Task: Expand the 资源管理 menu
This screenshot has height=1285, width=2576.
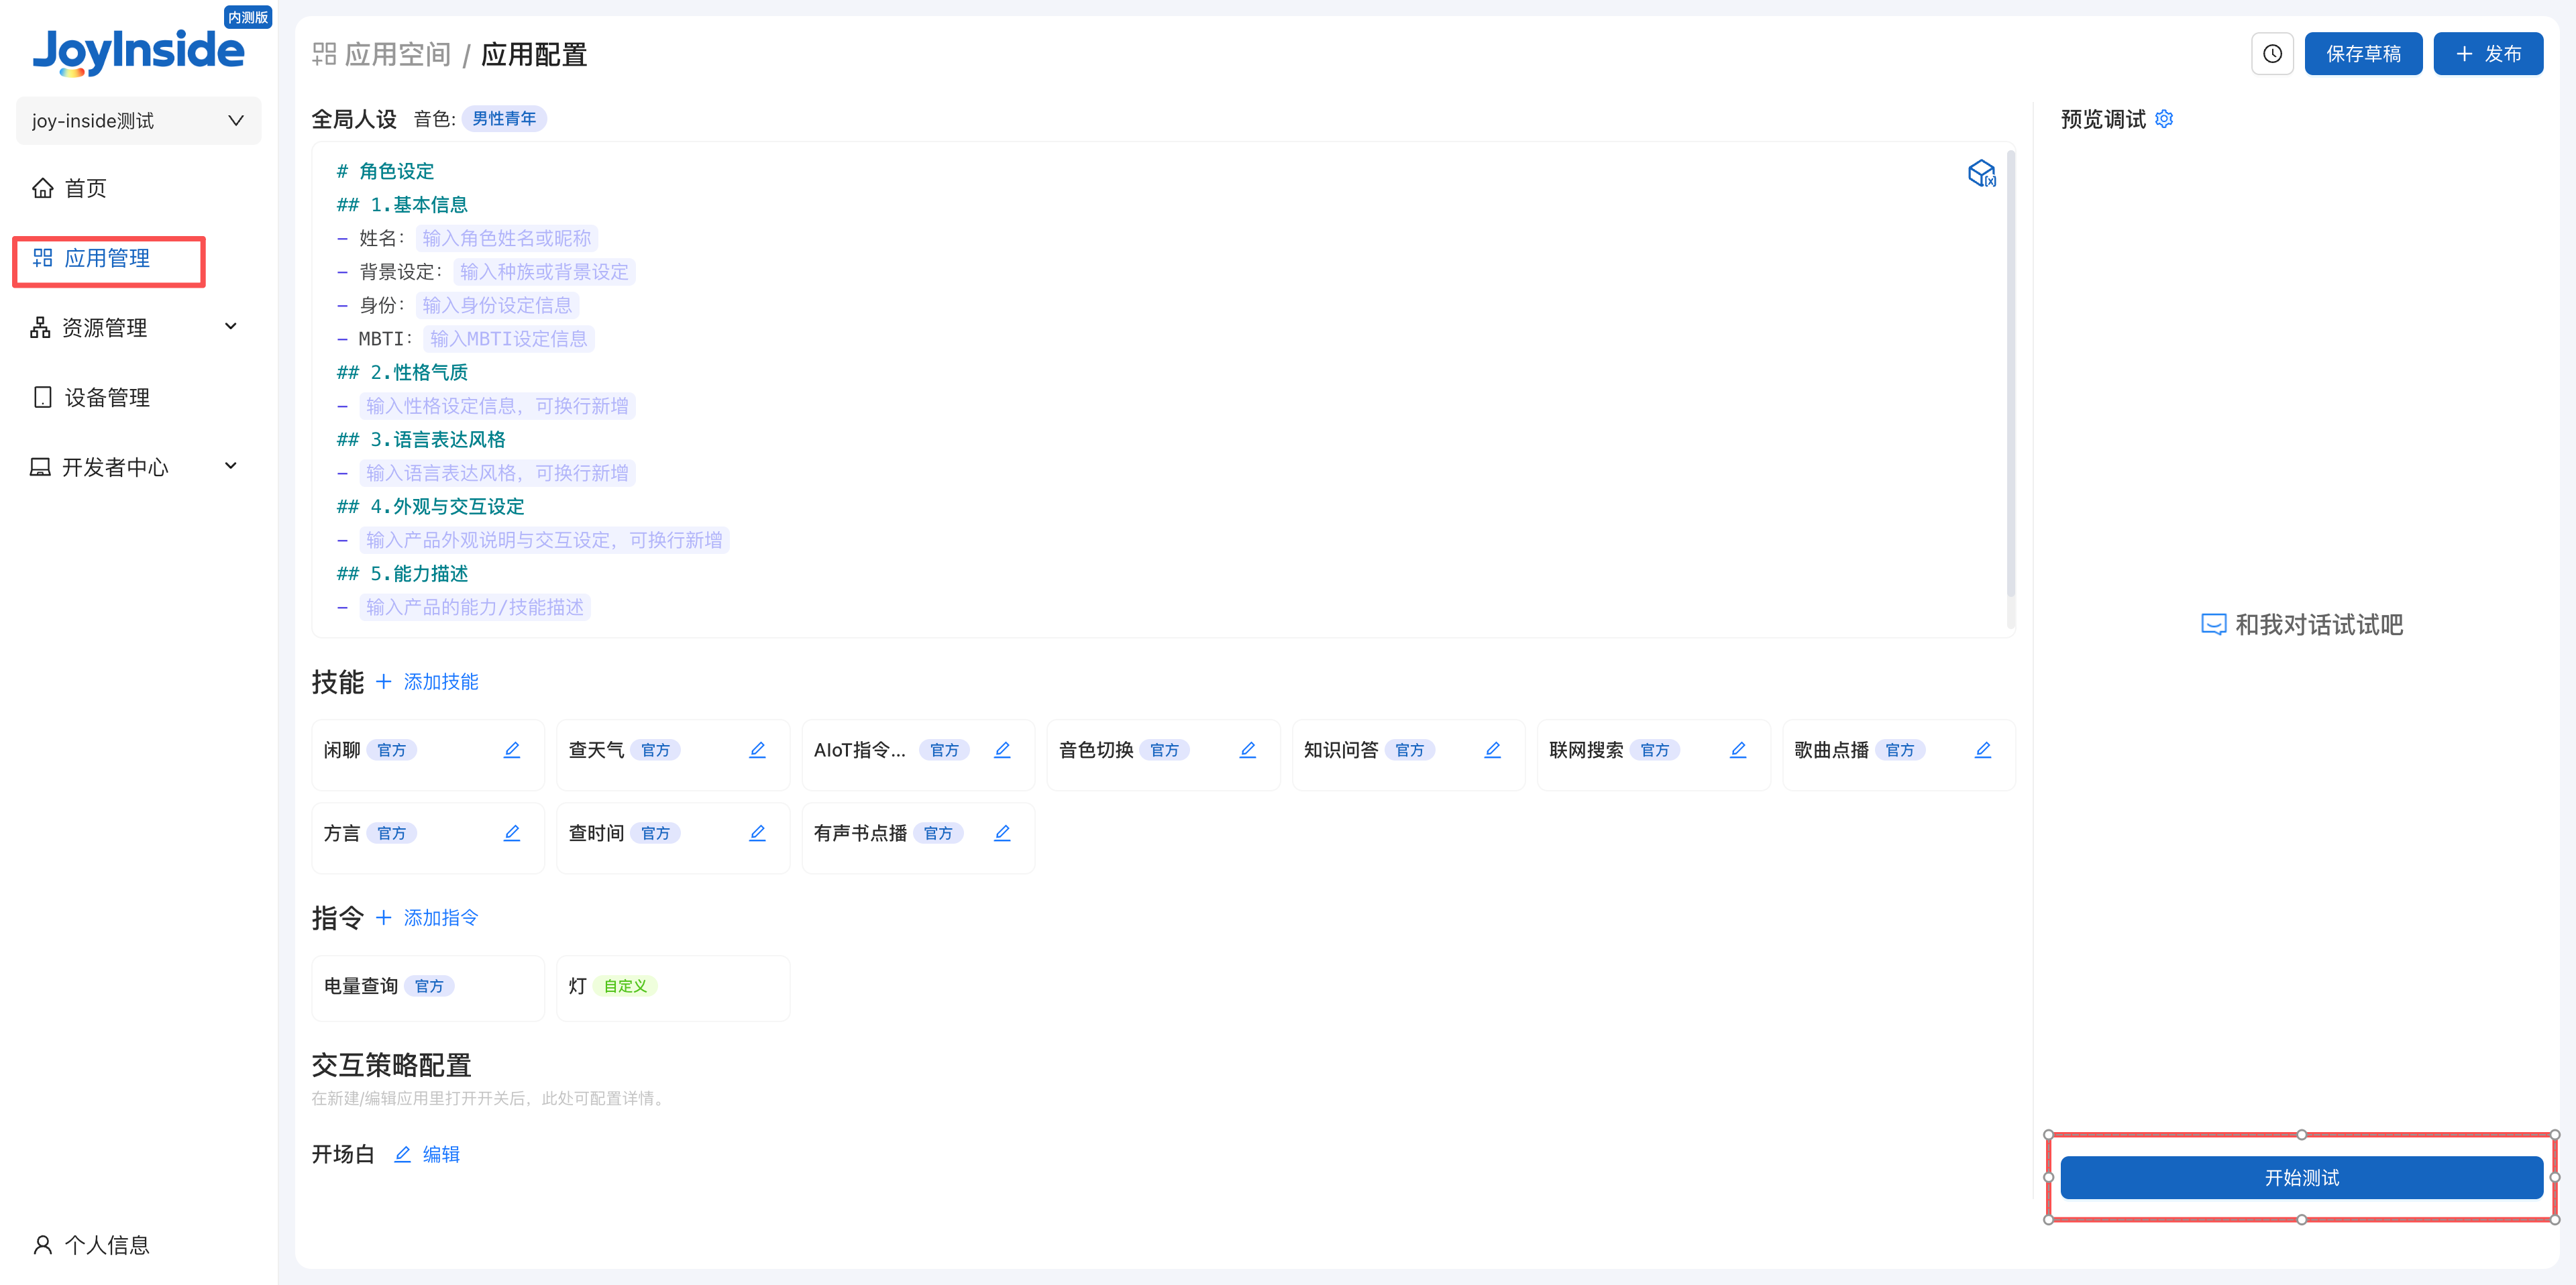Action: 138,327
